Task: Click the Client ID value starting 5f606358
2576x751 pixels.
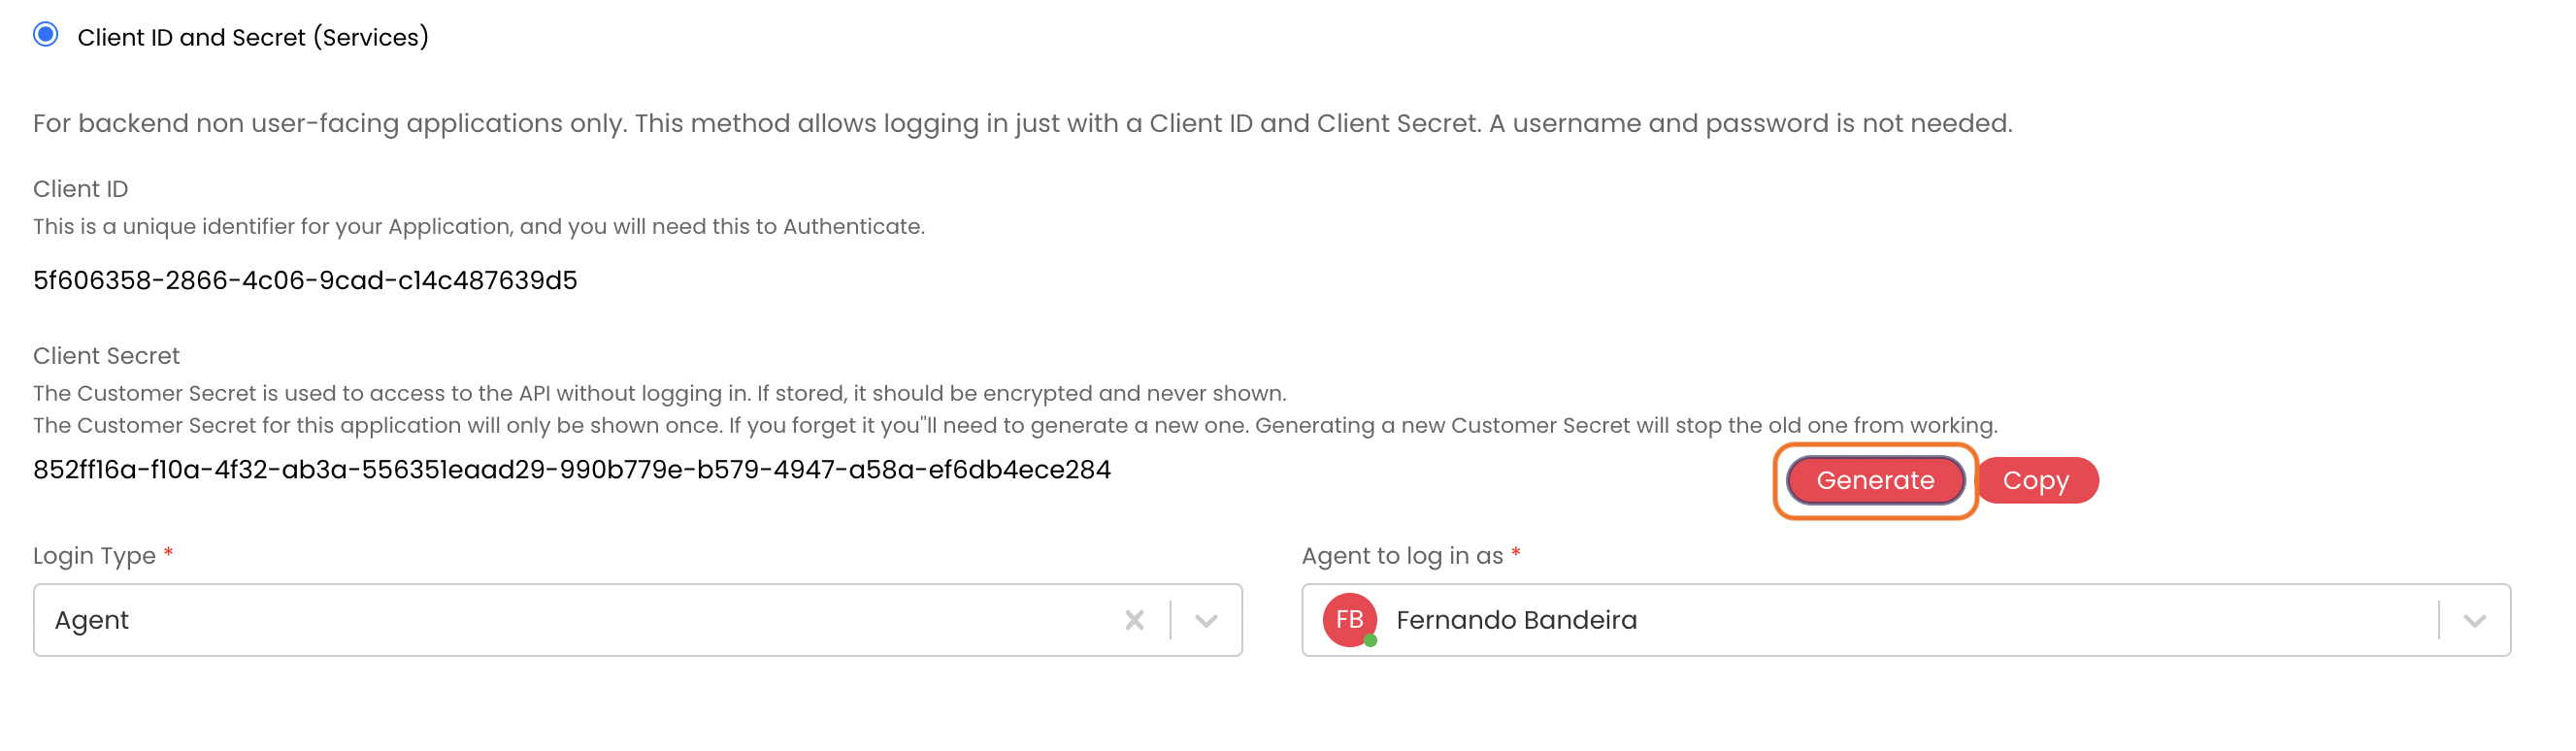Action: pyautogui.click(x=305, y=281)
